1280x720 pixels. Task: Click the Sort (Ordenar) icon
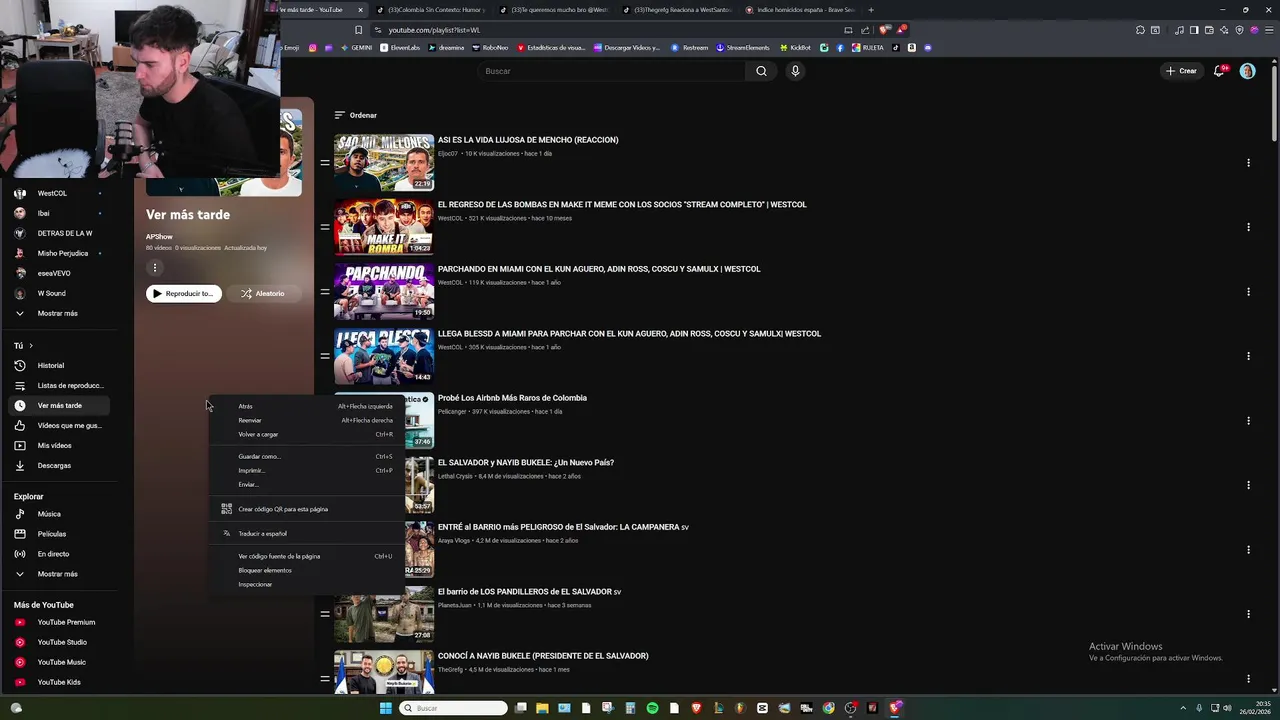pos(340,115)
